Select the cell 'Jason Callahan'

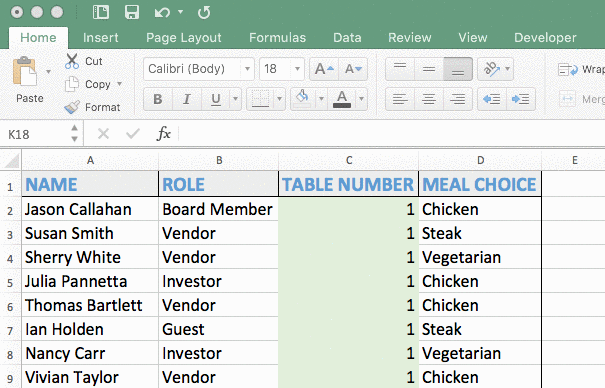click(x=90, y=209)
